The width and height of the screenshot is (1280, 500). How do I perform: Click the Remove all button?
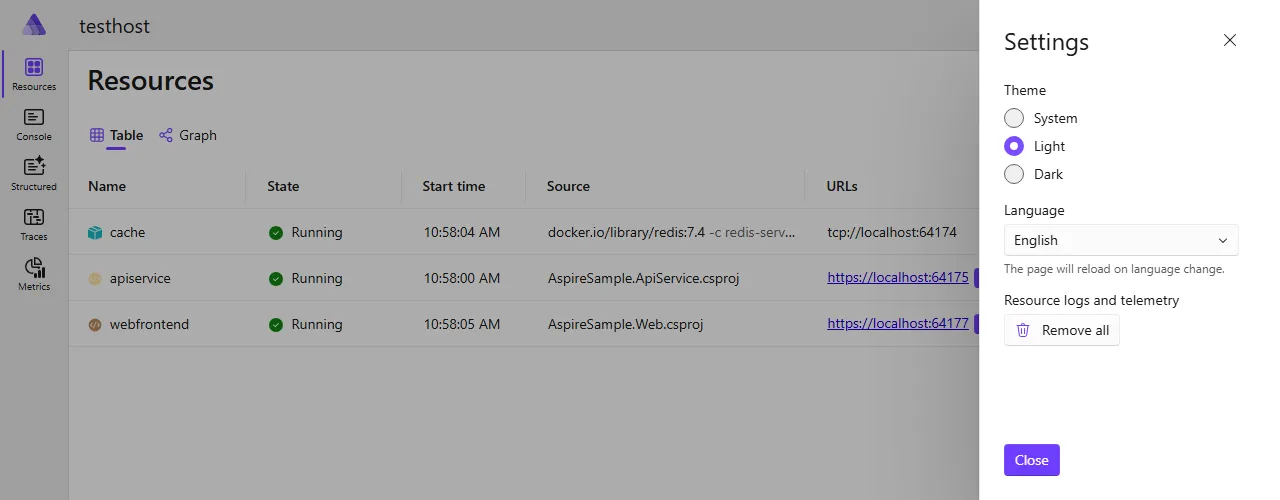(1062, 330)
